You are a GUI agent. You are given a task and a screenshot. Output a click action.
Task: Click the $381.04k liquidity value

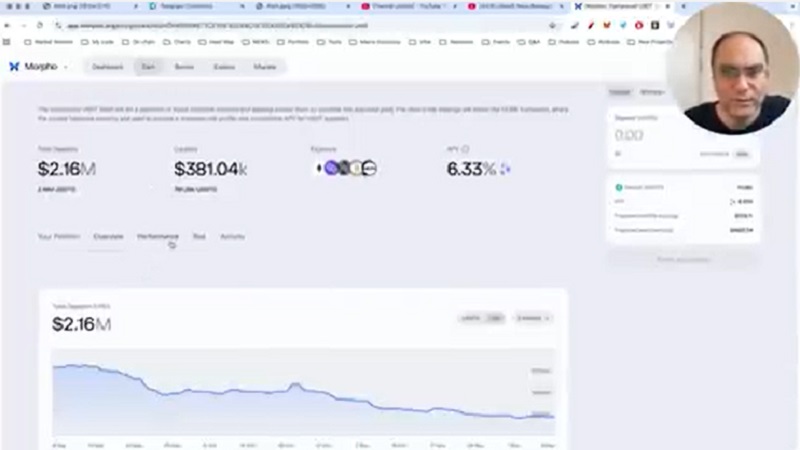pyautogui.click(x=211, y=169)
